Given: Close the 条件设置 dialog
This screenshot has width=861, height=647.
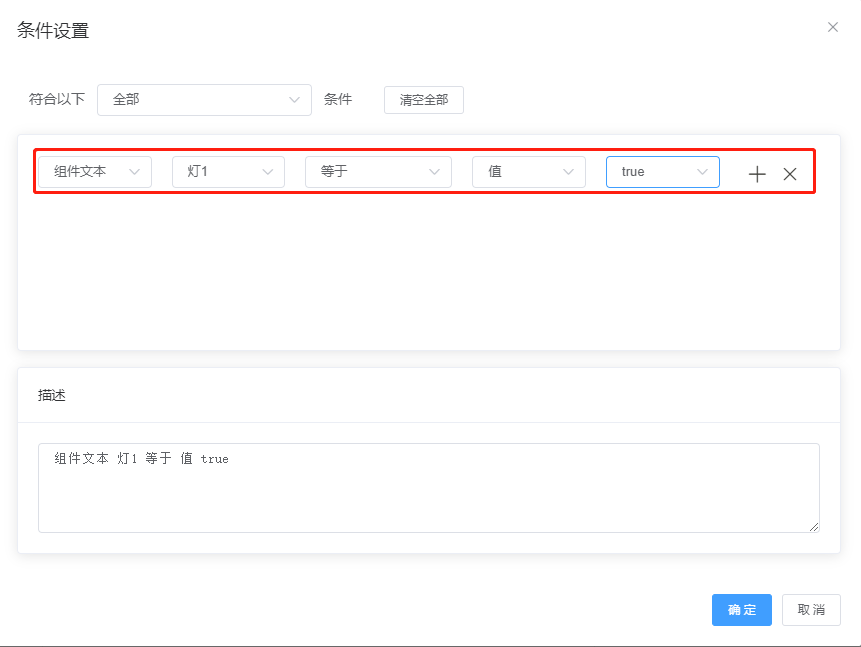Looking at the screenshot, I should 832,27.
